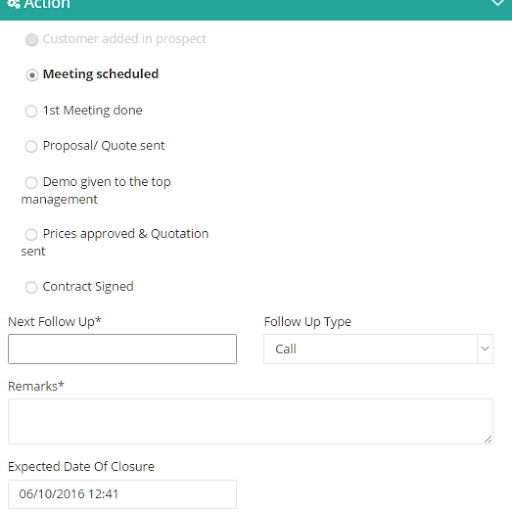Click the Next Follow Up label

(55, 322)
